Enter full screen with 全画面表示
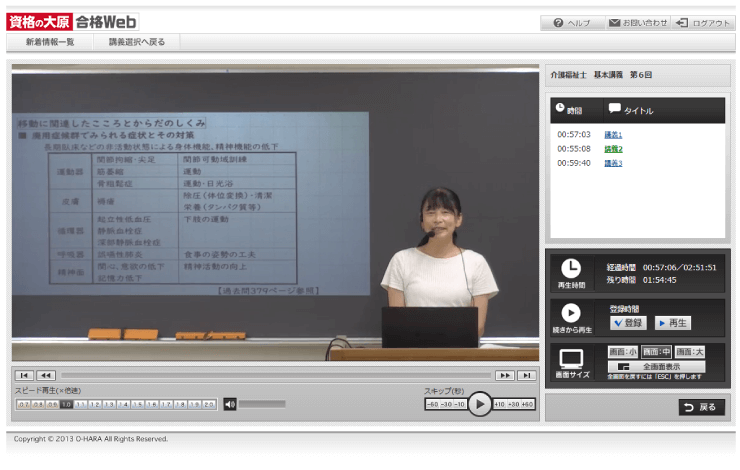This screenshot has width=740, height=470. [656, 367]
